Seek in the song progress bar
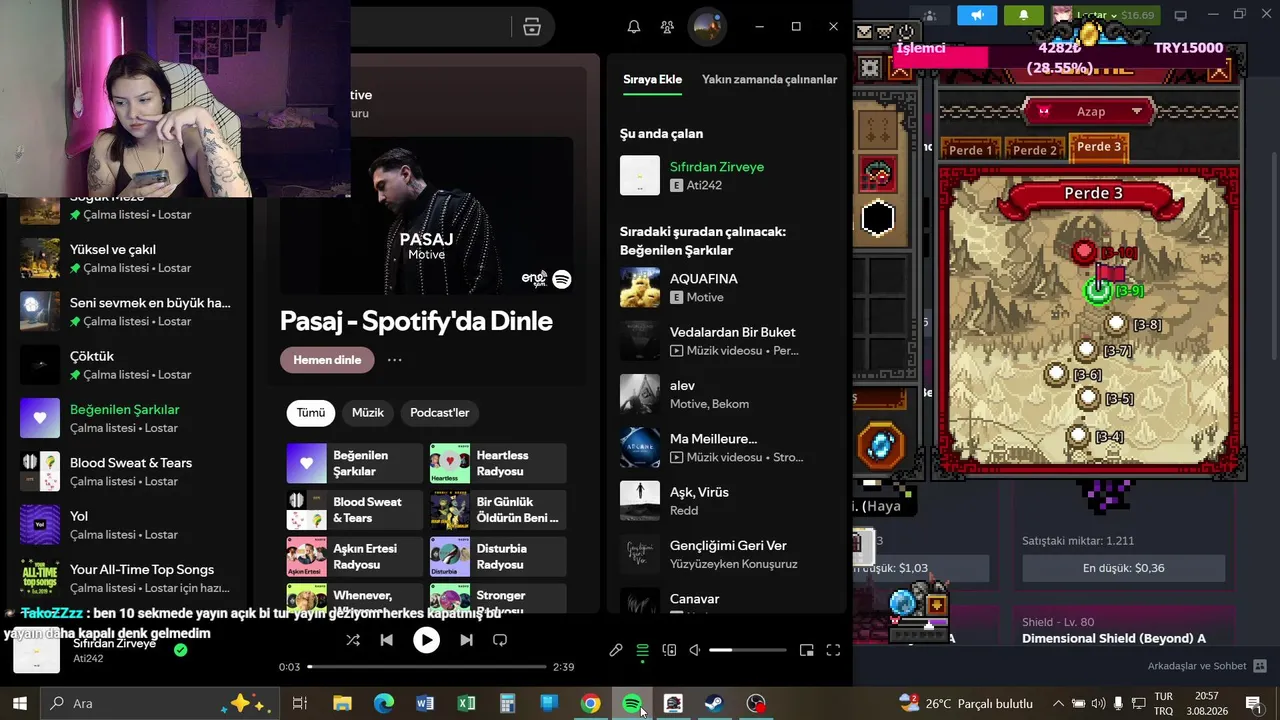Screen dimensions: 1280x720 (427, 666)
